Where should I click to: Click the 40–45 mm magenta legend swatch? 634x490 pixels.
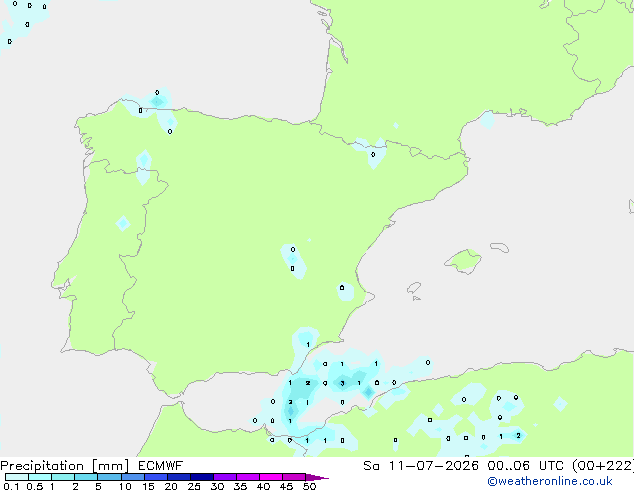[271, 477]
